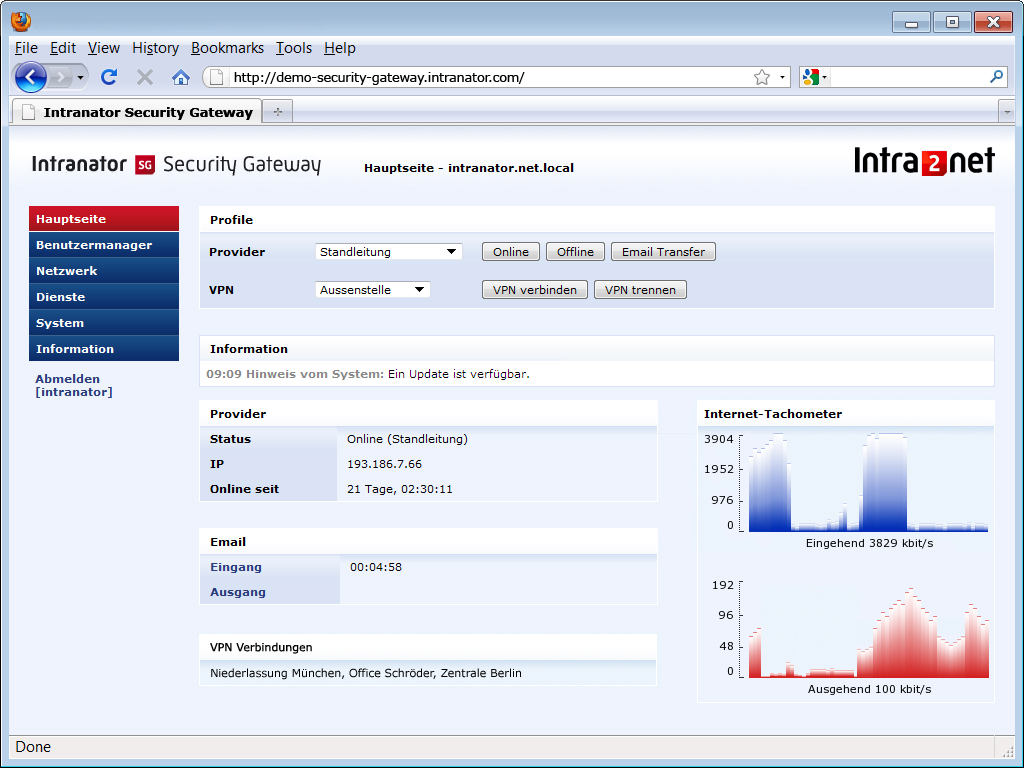The image size is (1024, 768).
Task: Expand the list all tabs arrow
Action: click(1006, 112)
